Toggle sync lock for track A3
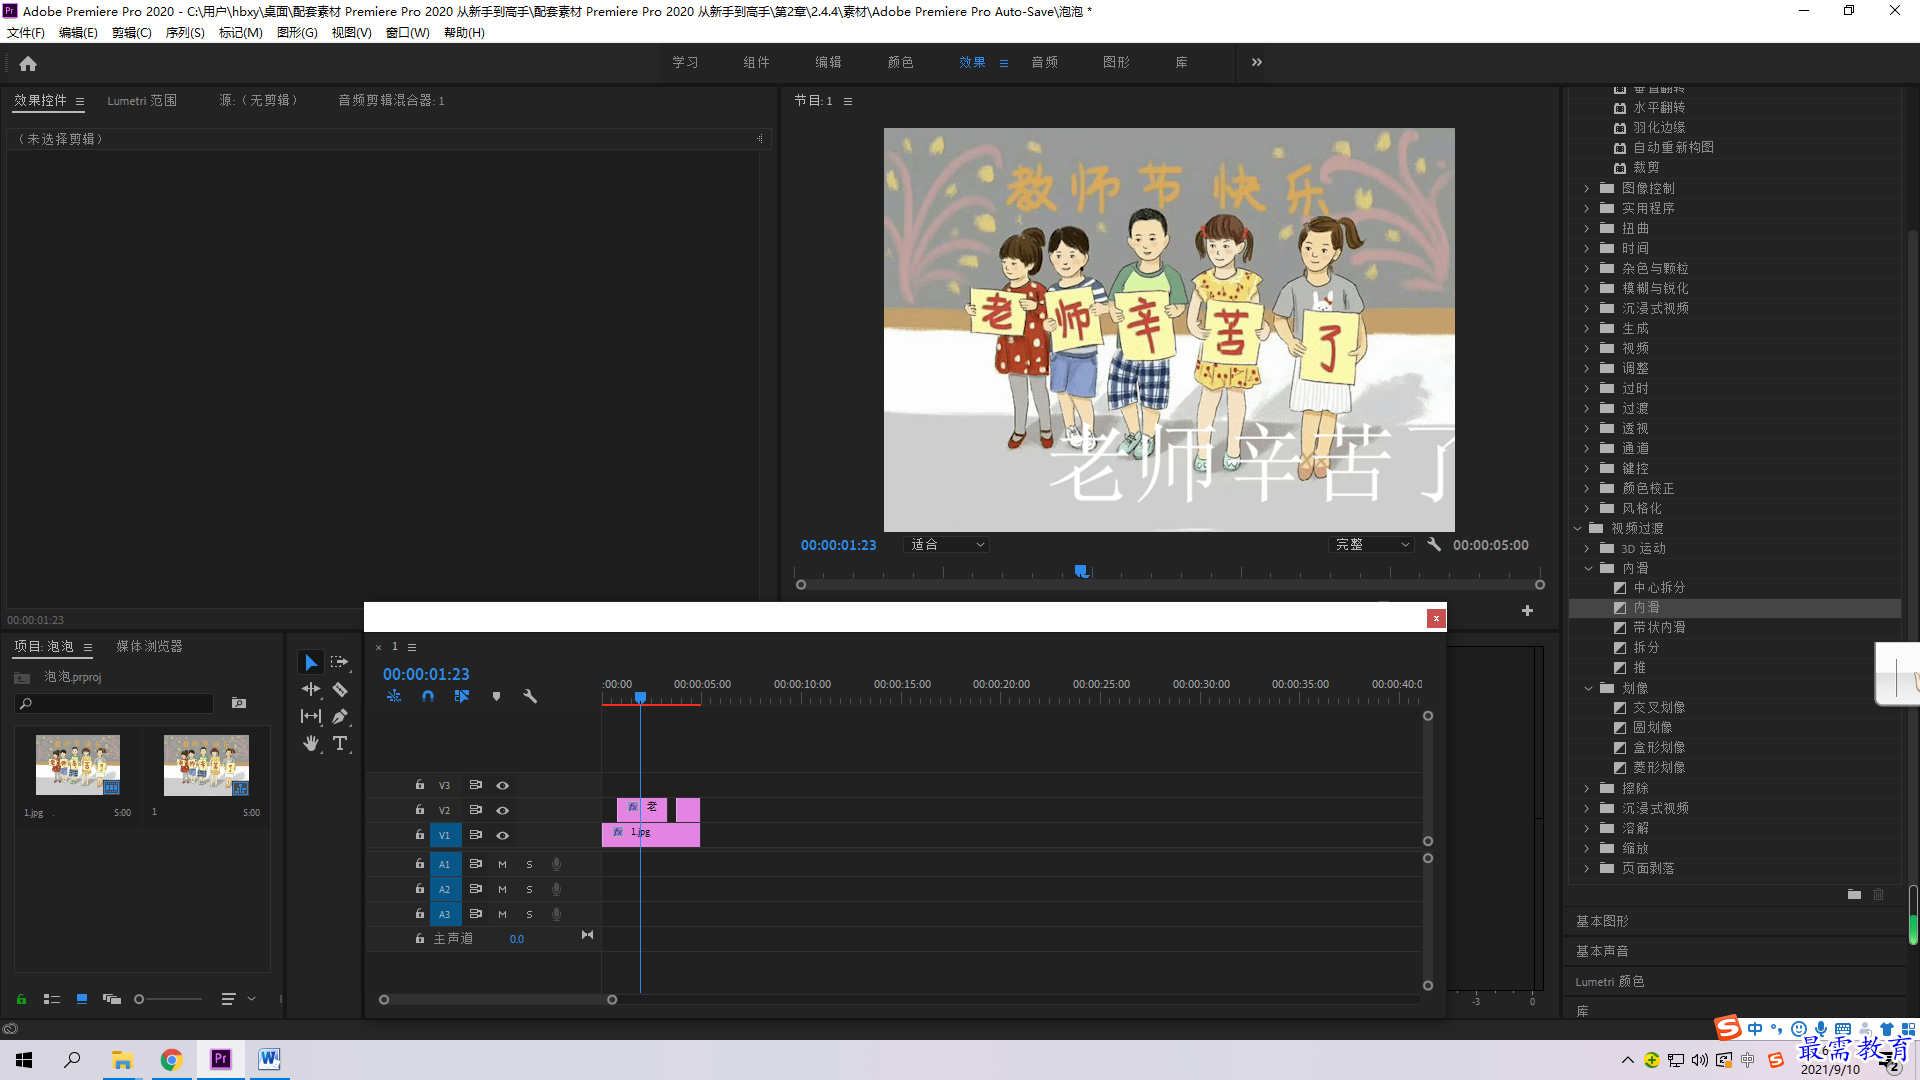Image resolution: width=1920 pixels, height=1080 pixels. point(476,914)
